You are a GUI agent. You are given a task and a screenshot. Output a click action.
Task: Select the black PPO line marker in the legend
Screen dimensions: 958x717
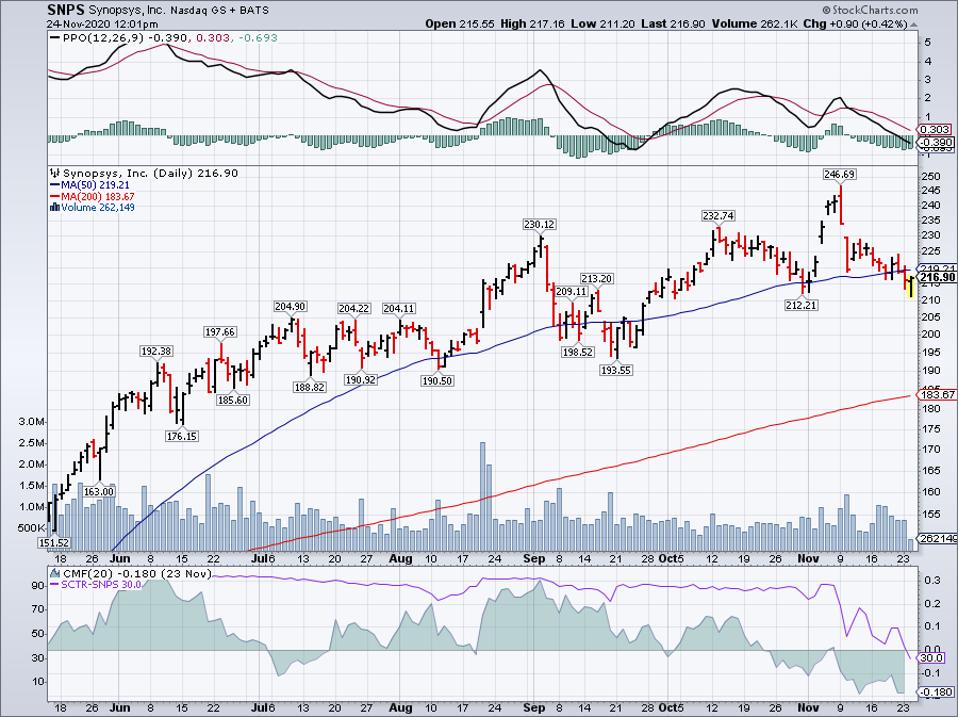pyautogui.click(x=55, y=38)
